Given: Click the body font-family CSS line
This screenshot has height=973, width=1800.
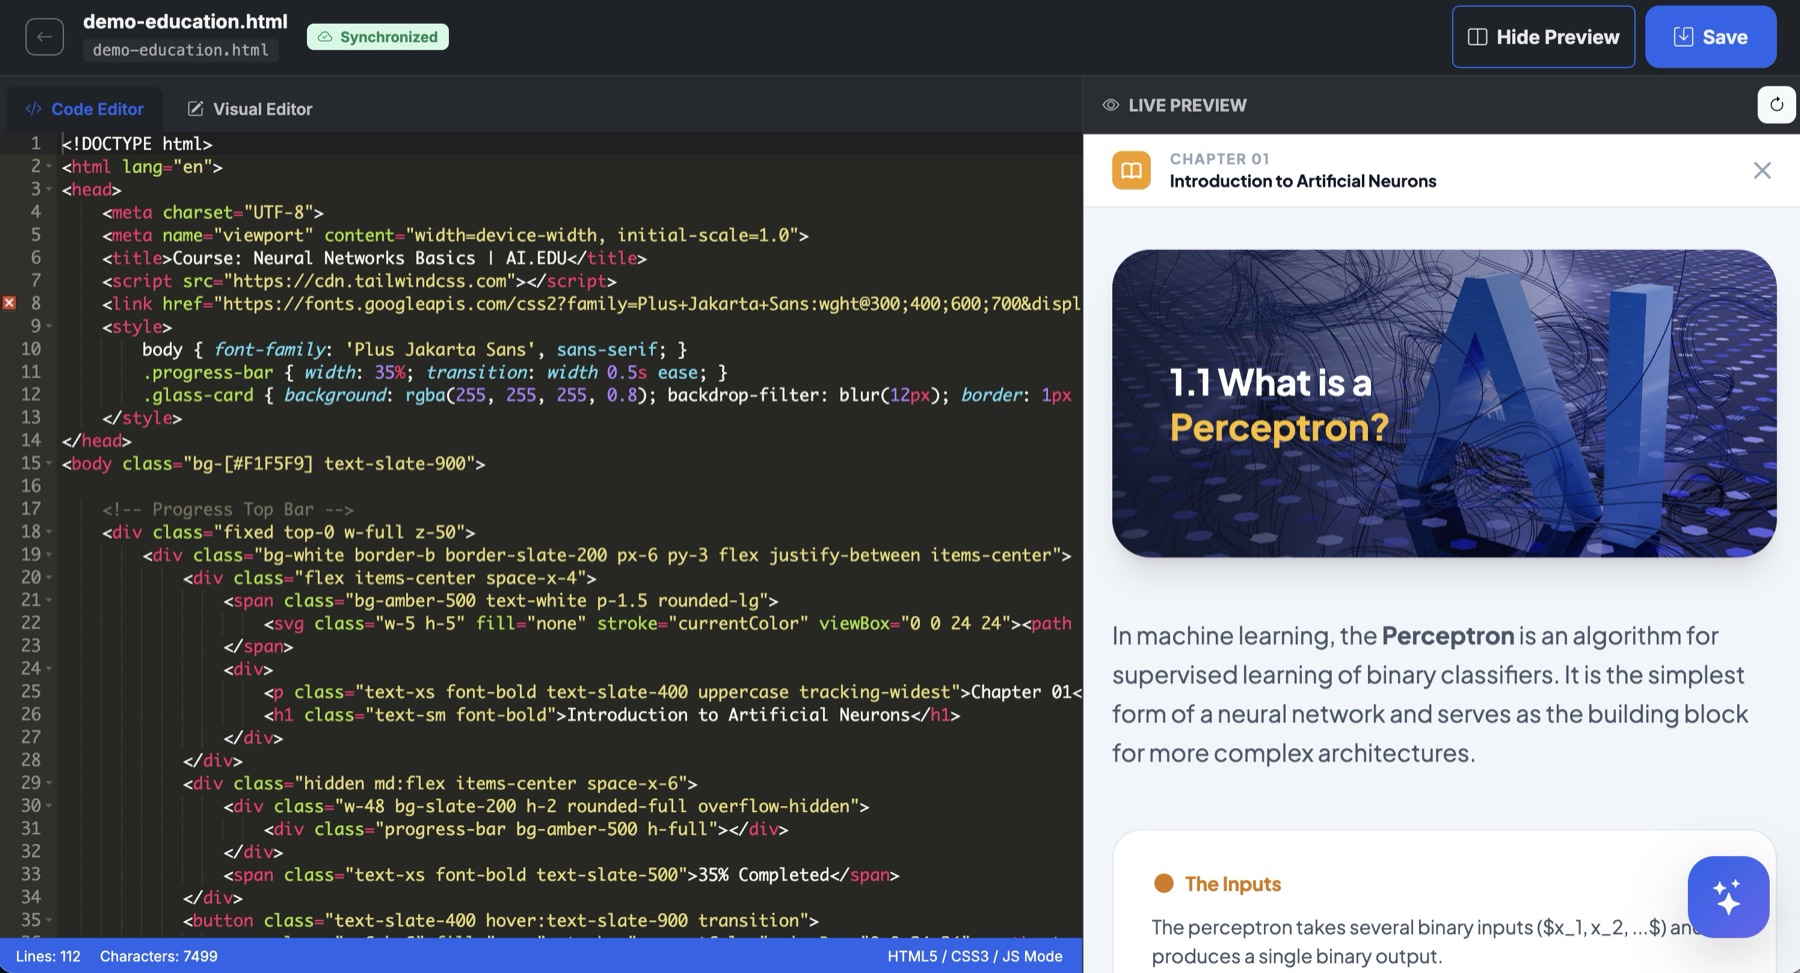Looking at the screenshot, I should coord(415,350).
